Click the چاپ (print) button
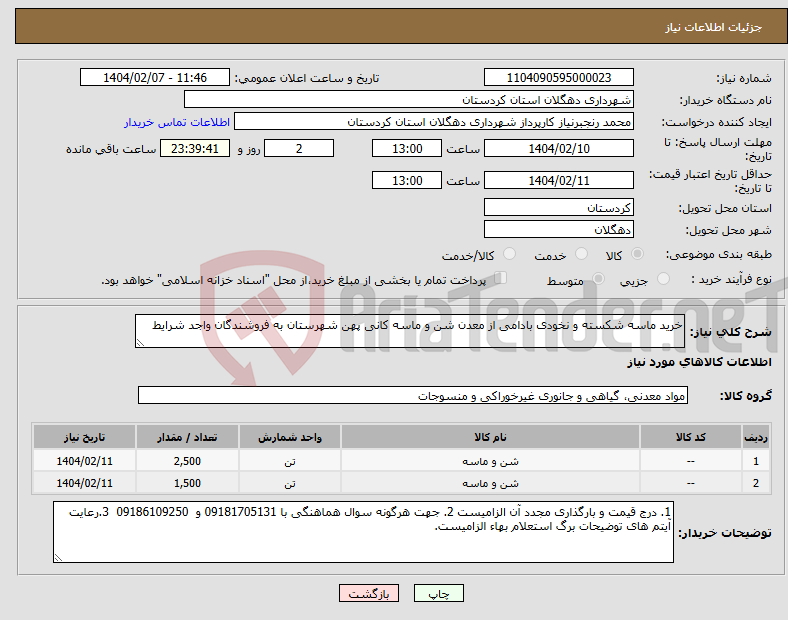 pos(438,593)
